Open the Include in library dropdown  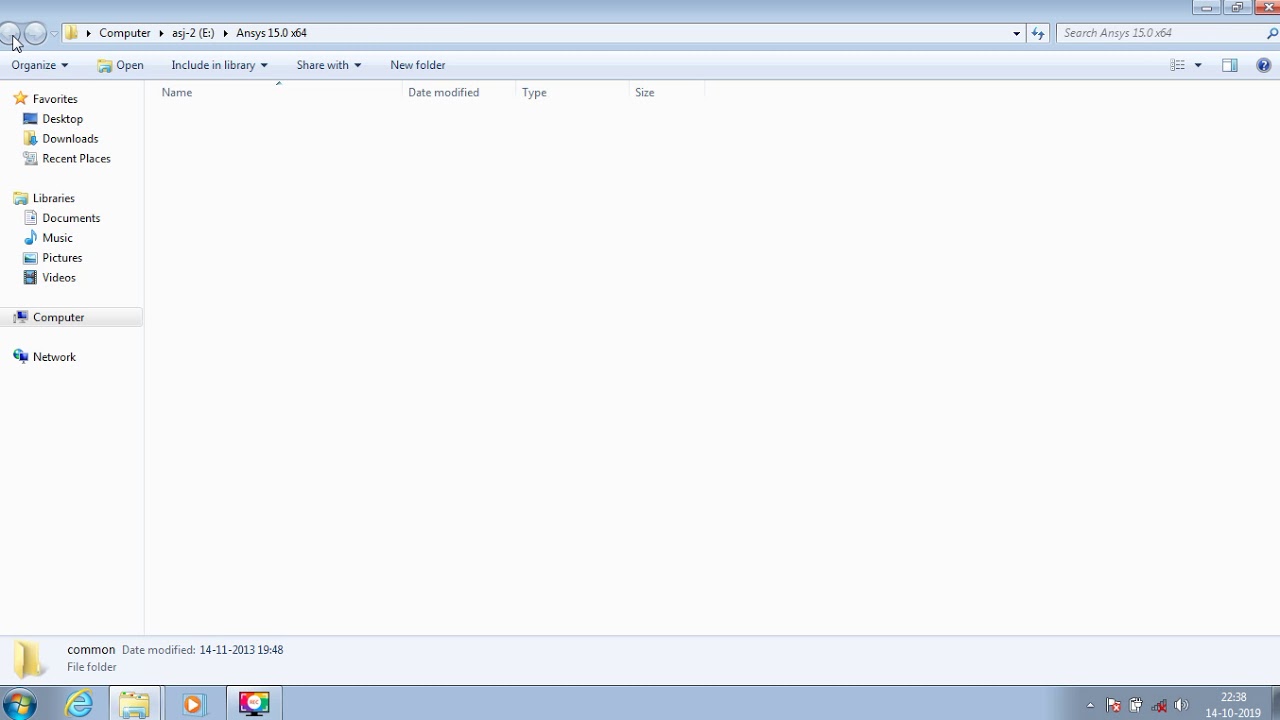pos(219,65)
